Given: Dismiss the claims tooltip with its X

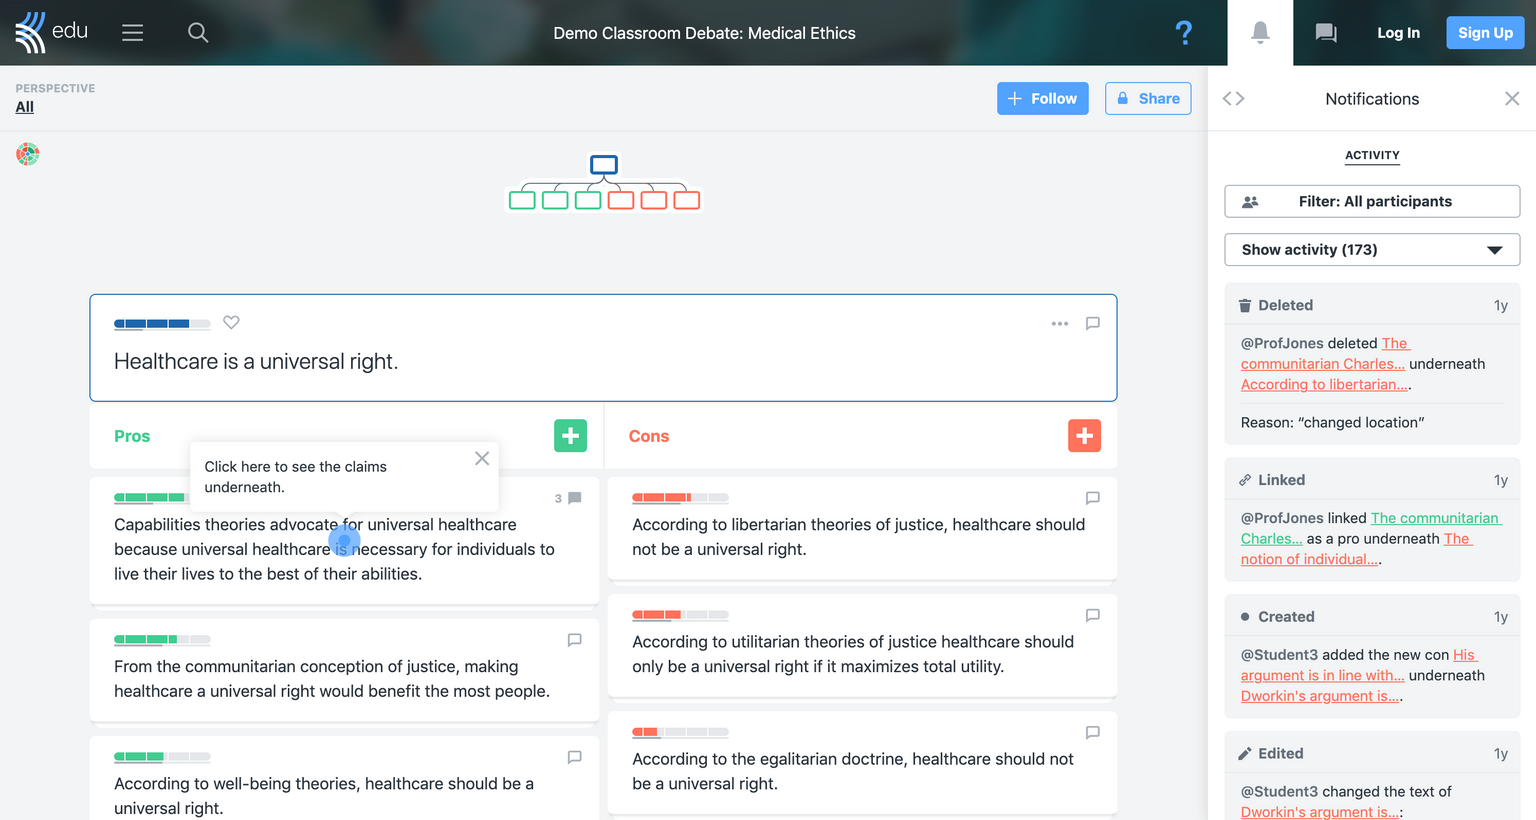Looking at the screenshot, I should point(481,457).
